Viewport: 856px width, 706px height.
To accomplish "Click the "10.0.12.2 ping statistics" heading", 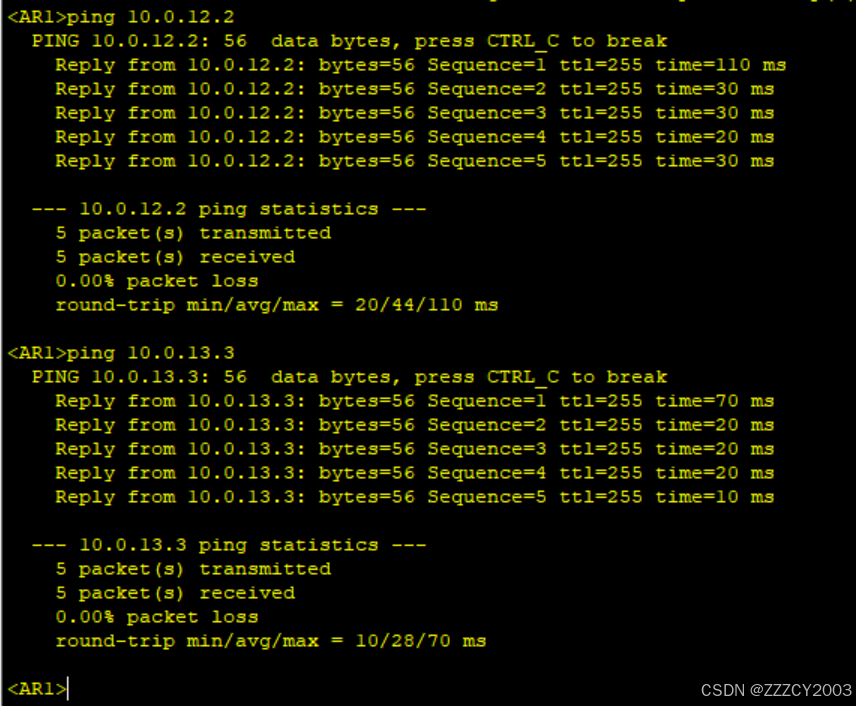I will (x=229, y=209).
